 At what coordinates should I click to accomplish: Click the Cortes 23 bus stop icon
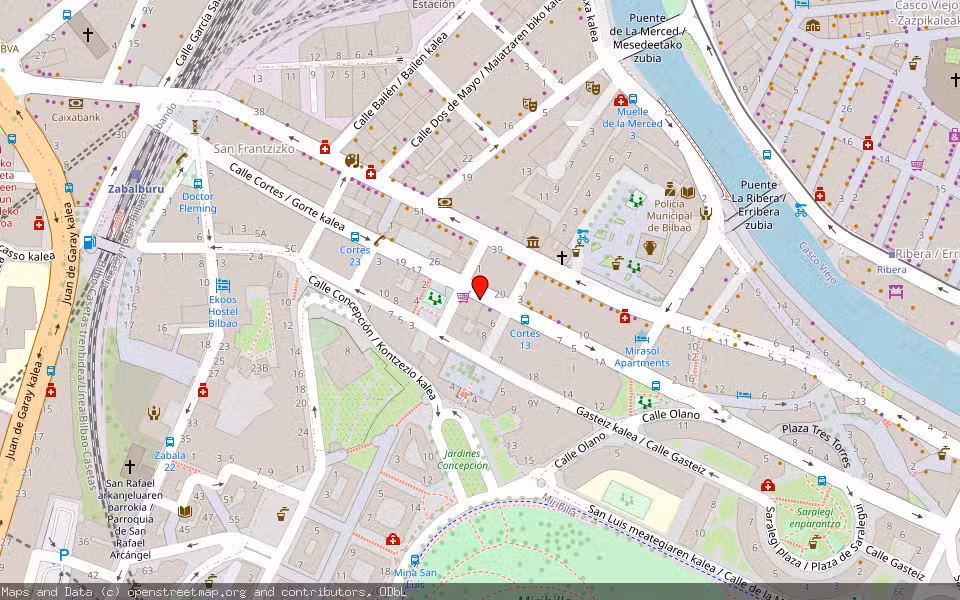(x=354, y=237)
